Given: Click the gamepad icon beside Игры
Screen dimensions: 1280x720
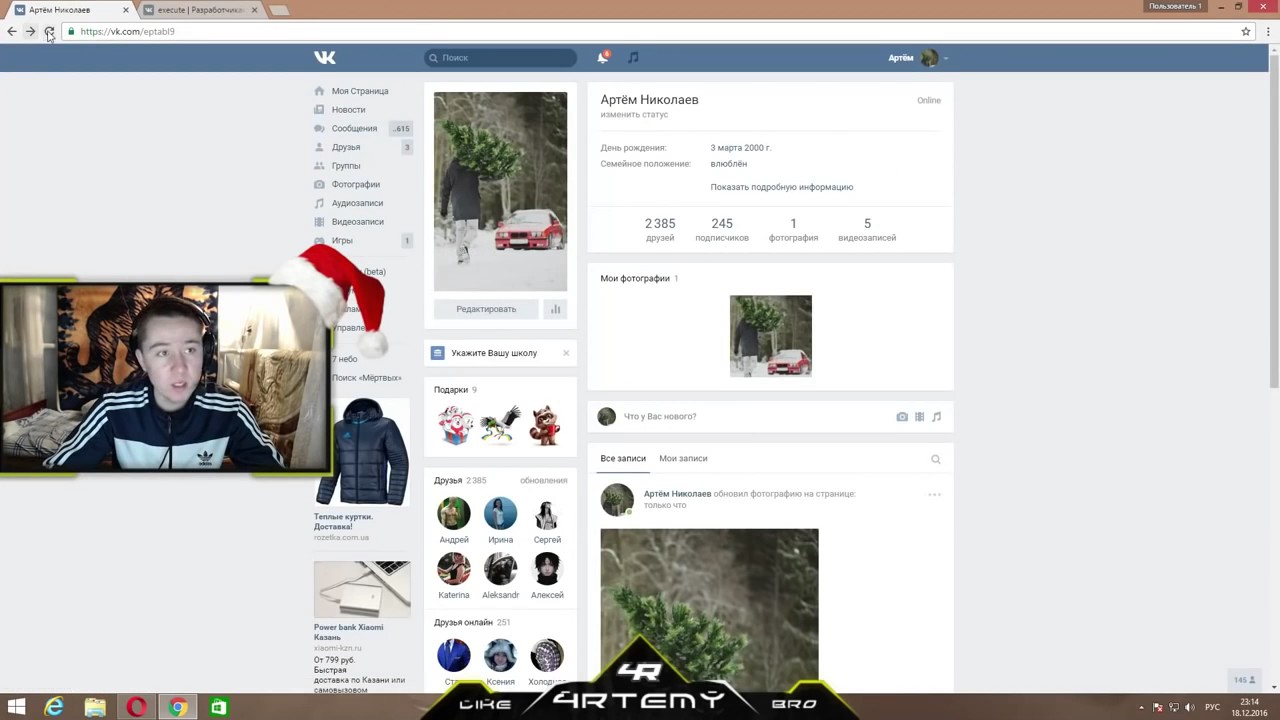Looking at the screenshot, I should (x=319, y=240).
